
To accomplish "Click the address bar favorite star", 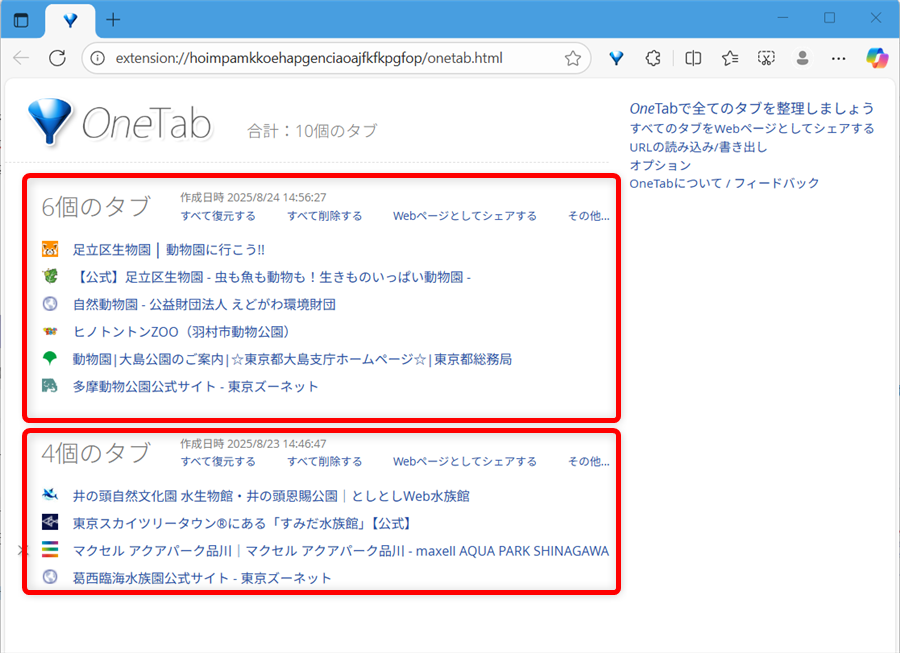I will (x=573, y=58).
